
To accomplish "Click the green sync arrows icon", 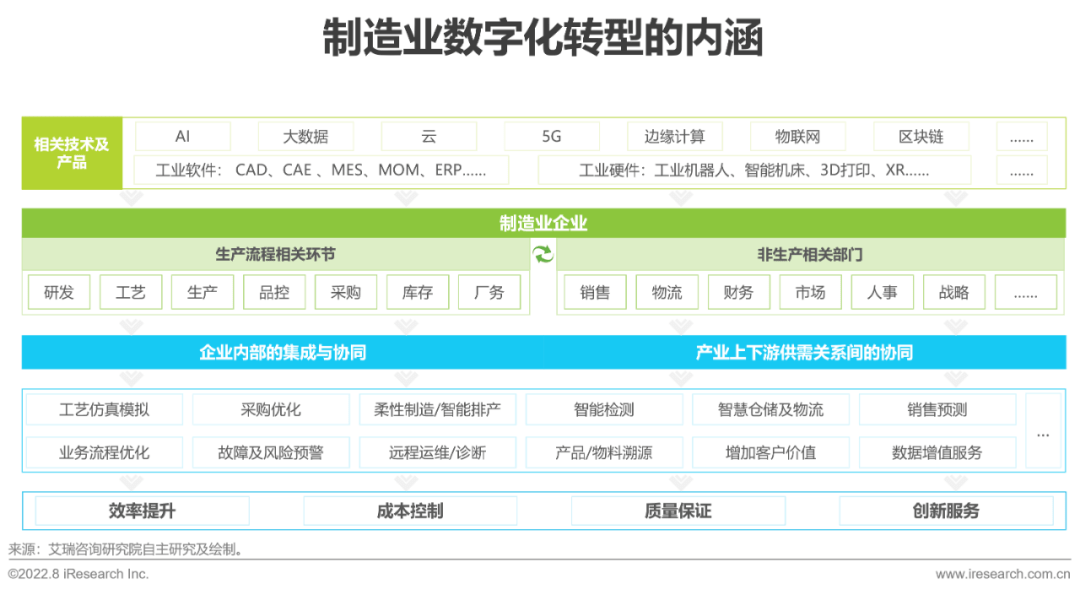I will (x=542, y=254).
